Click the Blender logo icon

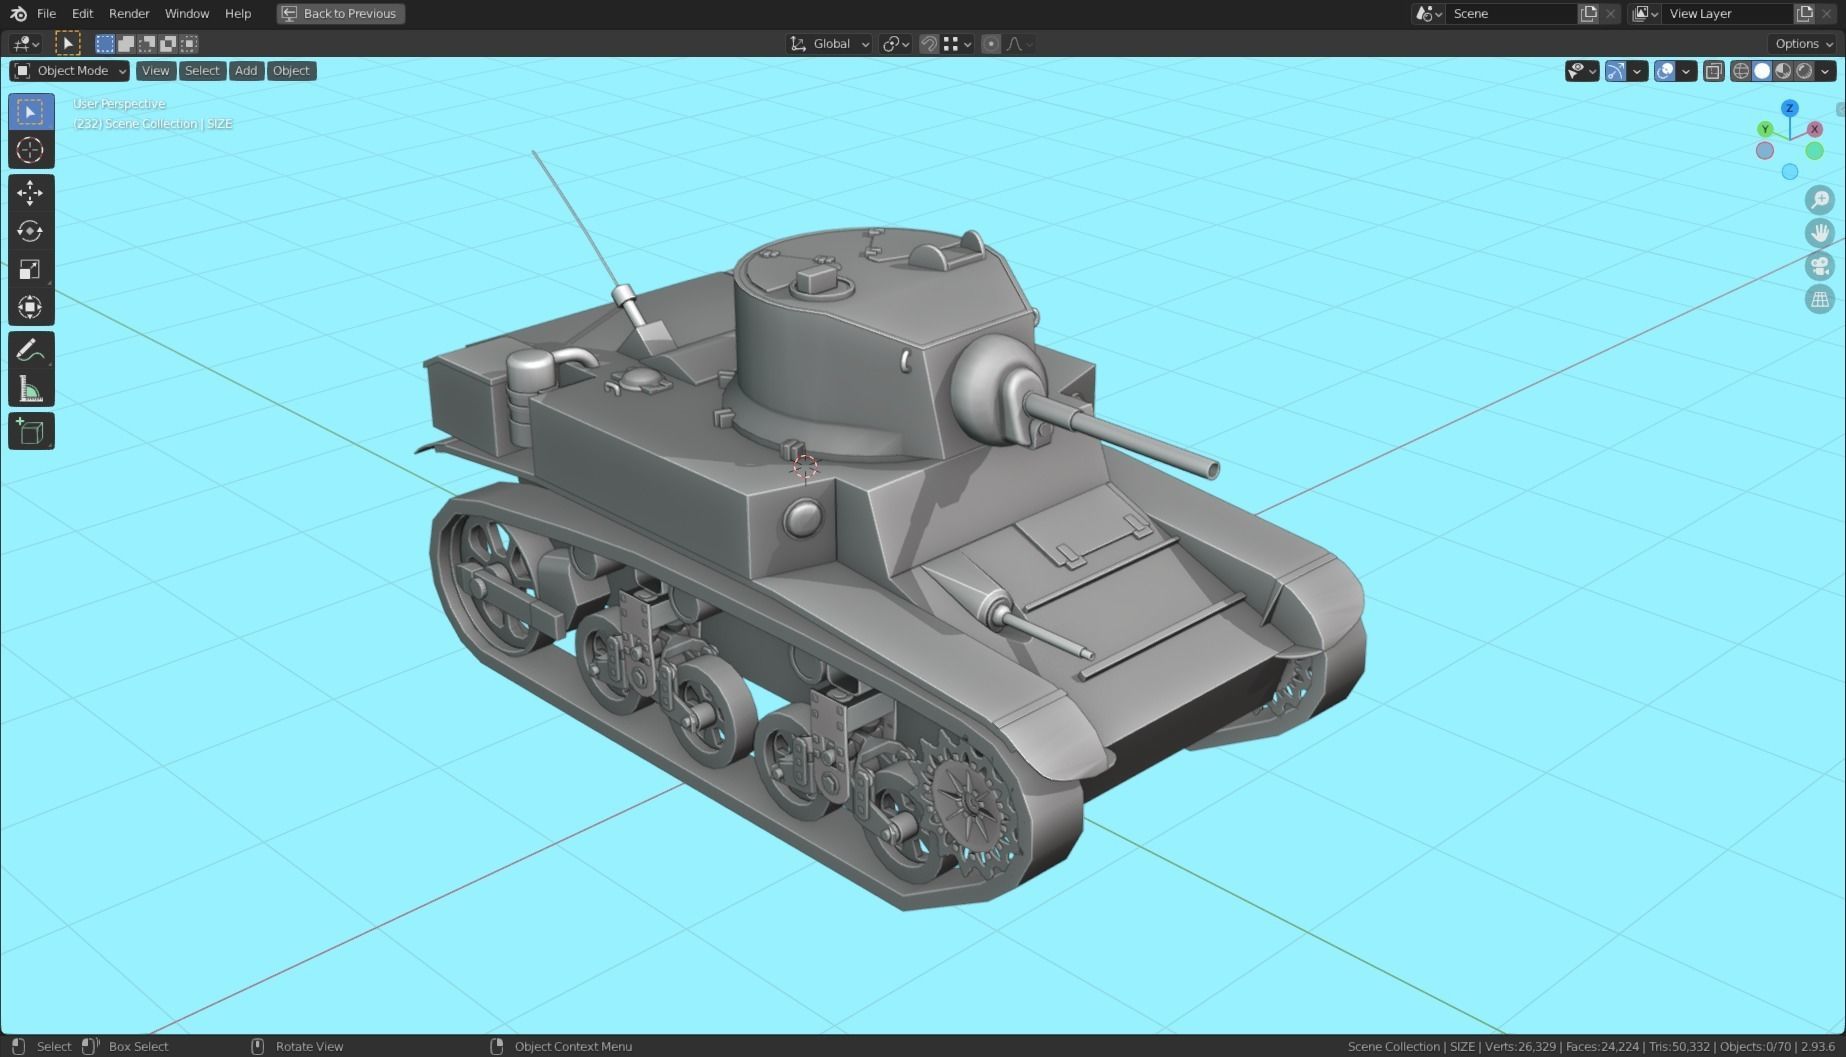pos(18,13)
